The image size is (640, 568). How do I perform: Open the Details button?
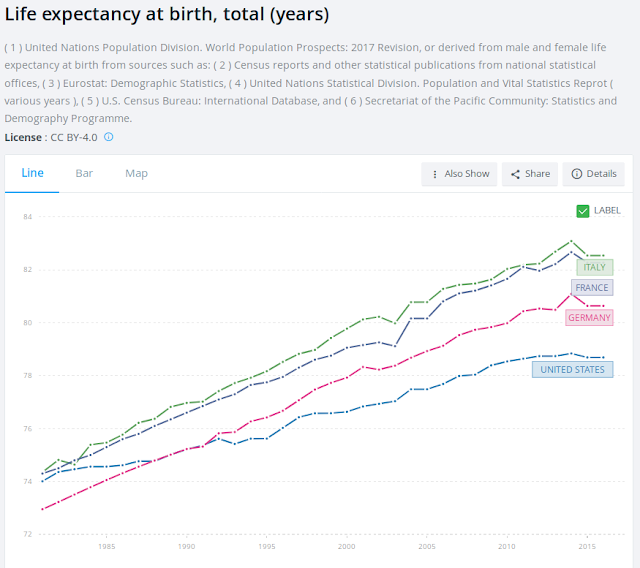point(593,174)
